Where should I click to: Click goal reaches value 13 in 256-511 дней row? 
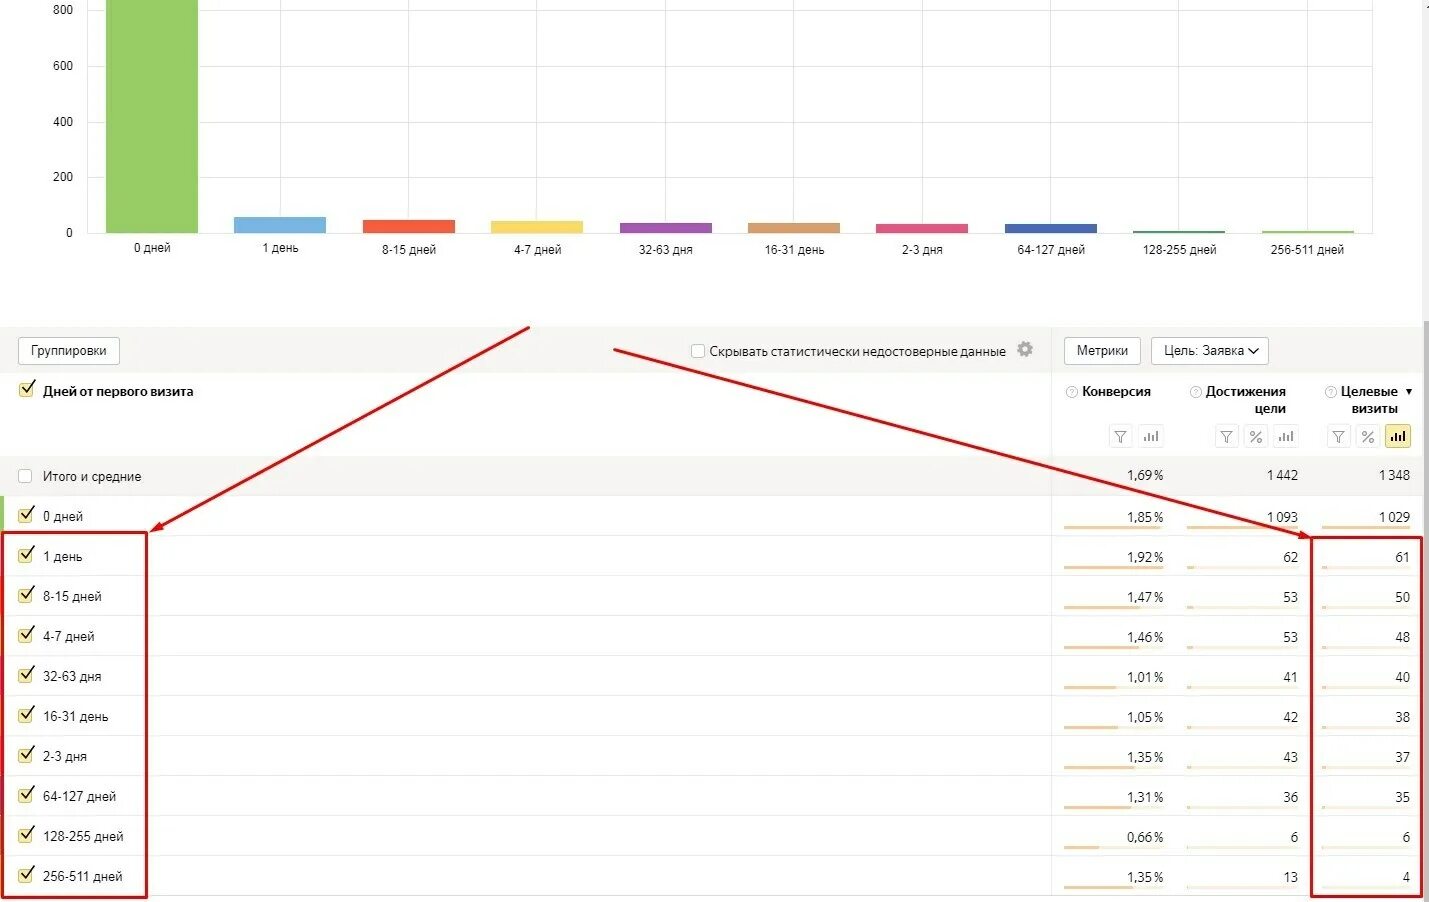(1290, 877)
